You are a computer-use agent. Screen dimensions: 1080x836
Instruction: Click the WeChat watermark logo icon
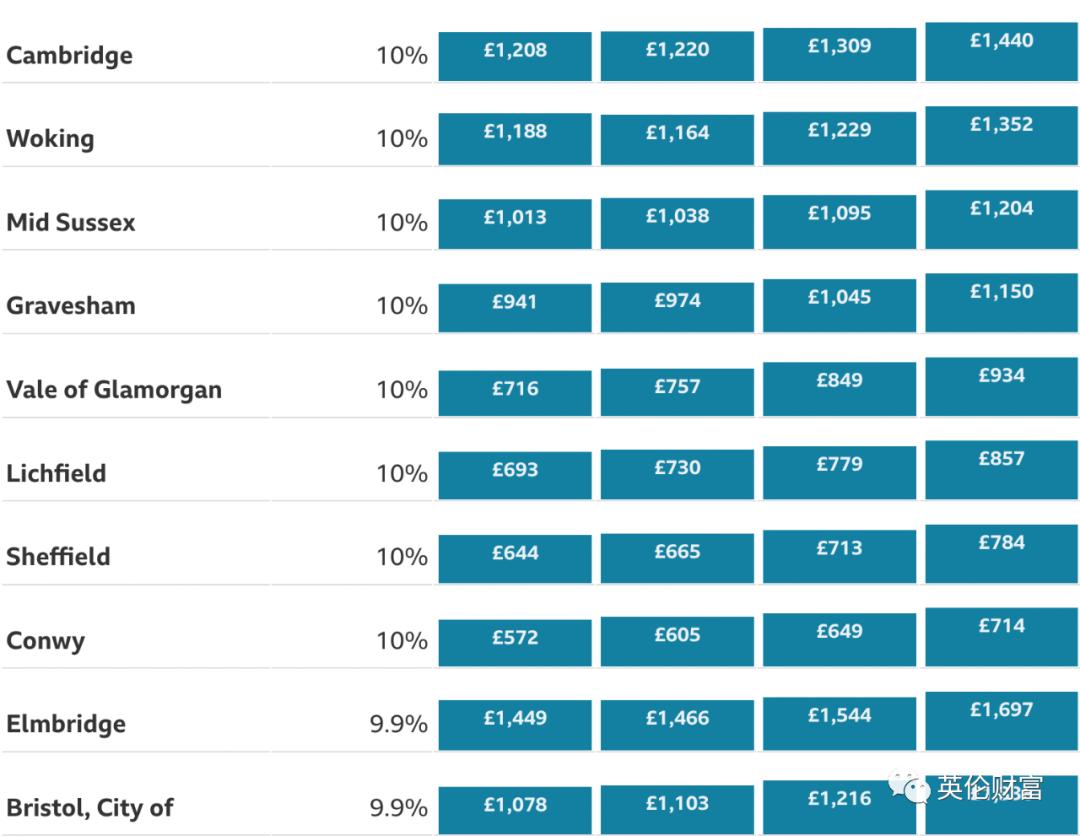(x=910, y=788)
